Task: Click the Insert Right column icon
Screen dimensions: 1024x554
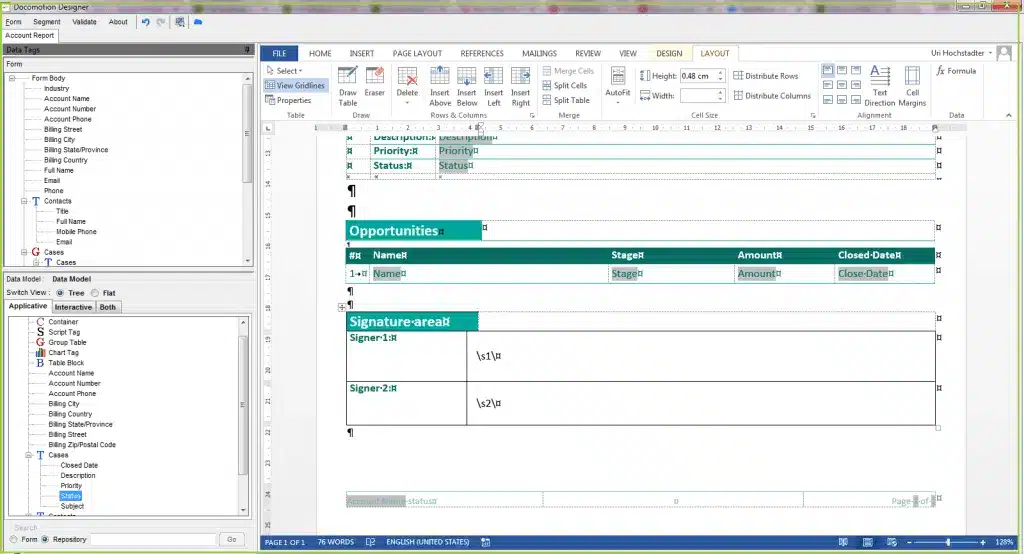Action: pyautogui.click(x=520, y=84)
